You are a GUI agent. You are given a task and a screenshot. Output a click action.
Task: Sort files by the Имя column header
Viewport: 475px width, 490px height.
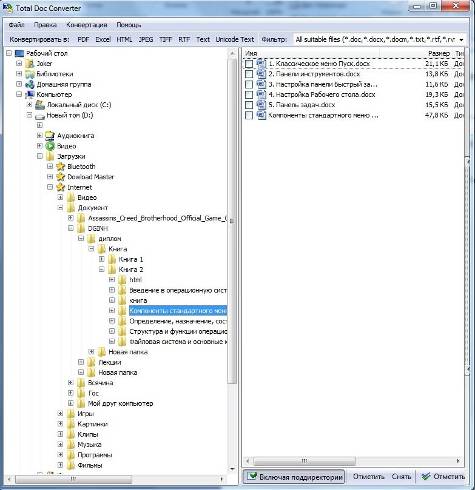(x=251, y=53)
